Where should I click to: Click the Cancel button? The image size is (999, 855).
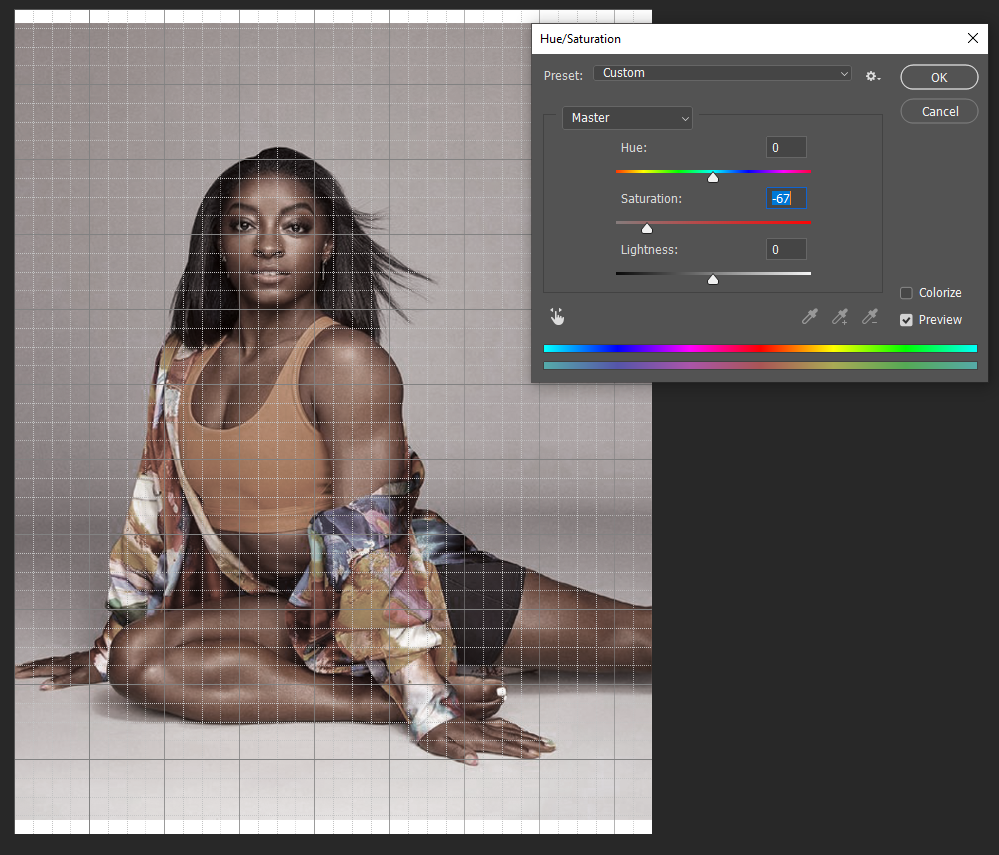[939, 111]
